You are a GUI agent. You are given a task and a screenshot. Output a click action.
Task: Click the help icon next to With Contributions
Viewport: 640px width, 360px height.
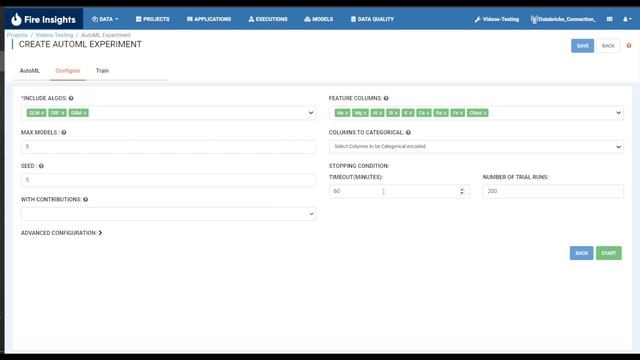(x=85, y=200)
